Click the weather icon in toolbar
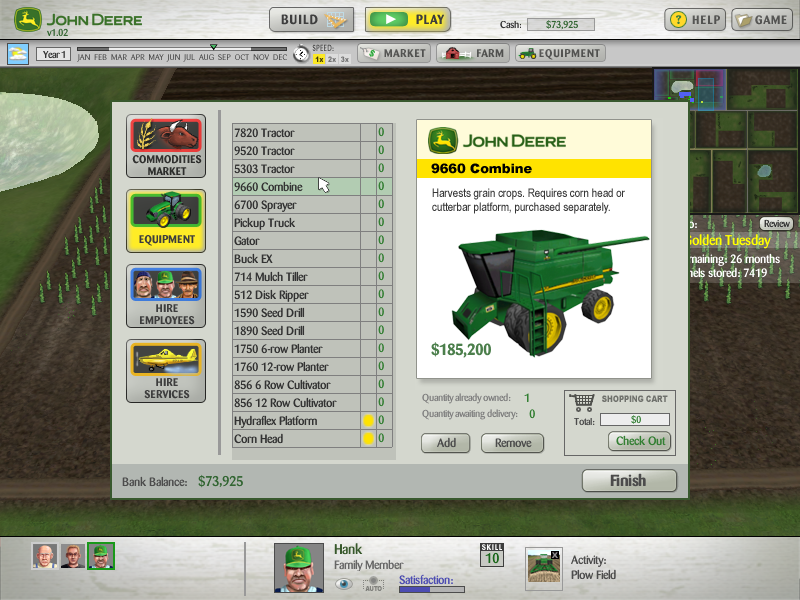 tap(18, 54)
